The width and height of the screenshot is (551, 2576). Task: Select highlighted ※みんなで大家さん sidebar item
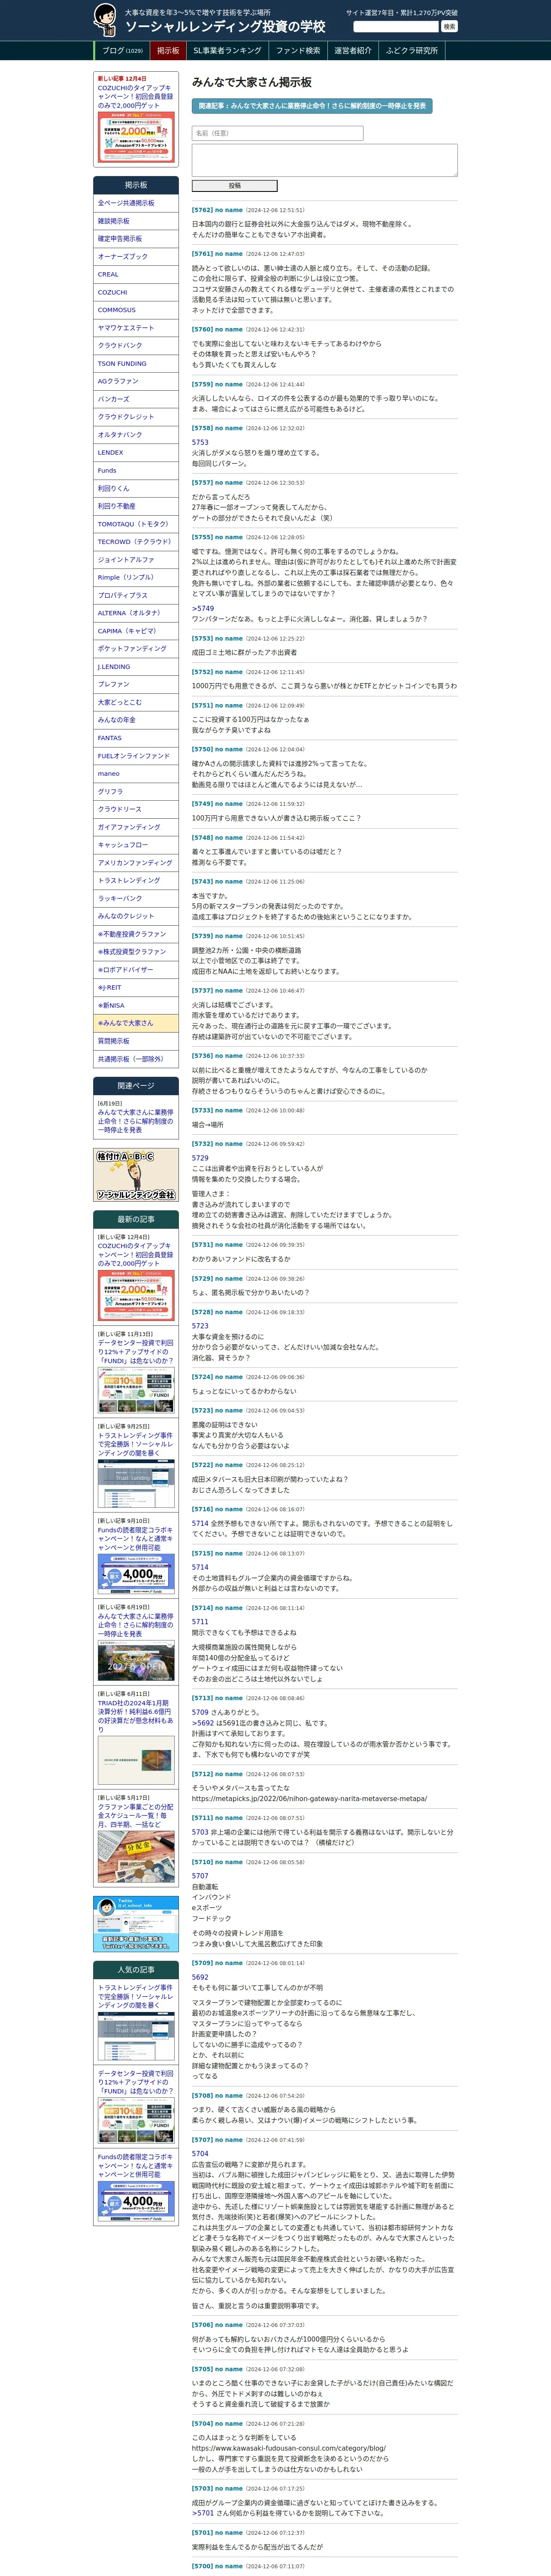tap(136, 1023)
